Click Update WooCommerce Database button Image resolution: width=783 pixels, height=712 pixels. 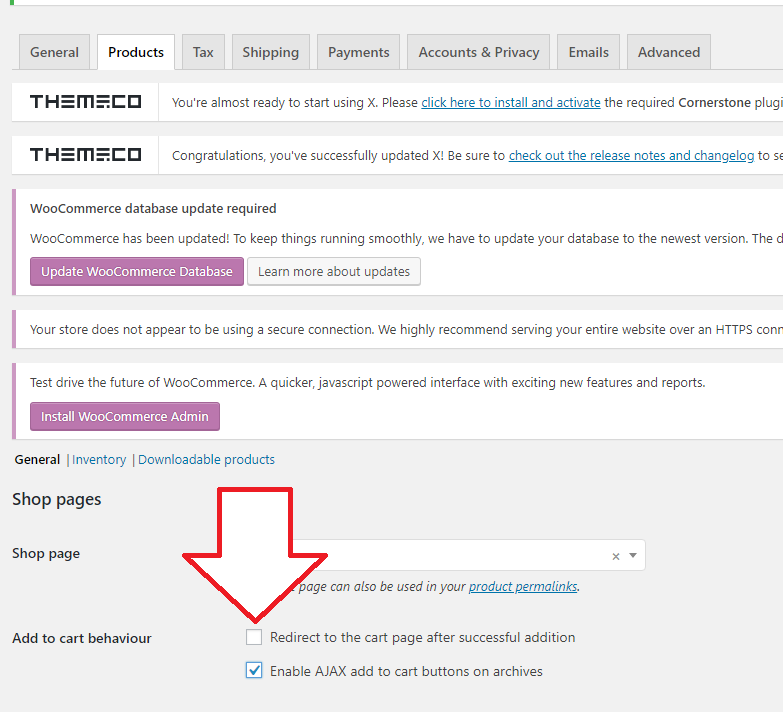137,272
